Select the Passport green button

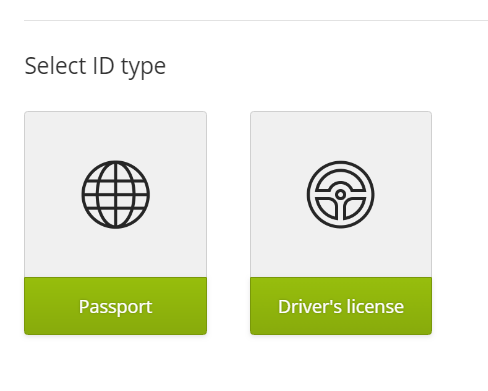pyautogui.click(x=115, y=306)
